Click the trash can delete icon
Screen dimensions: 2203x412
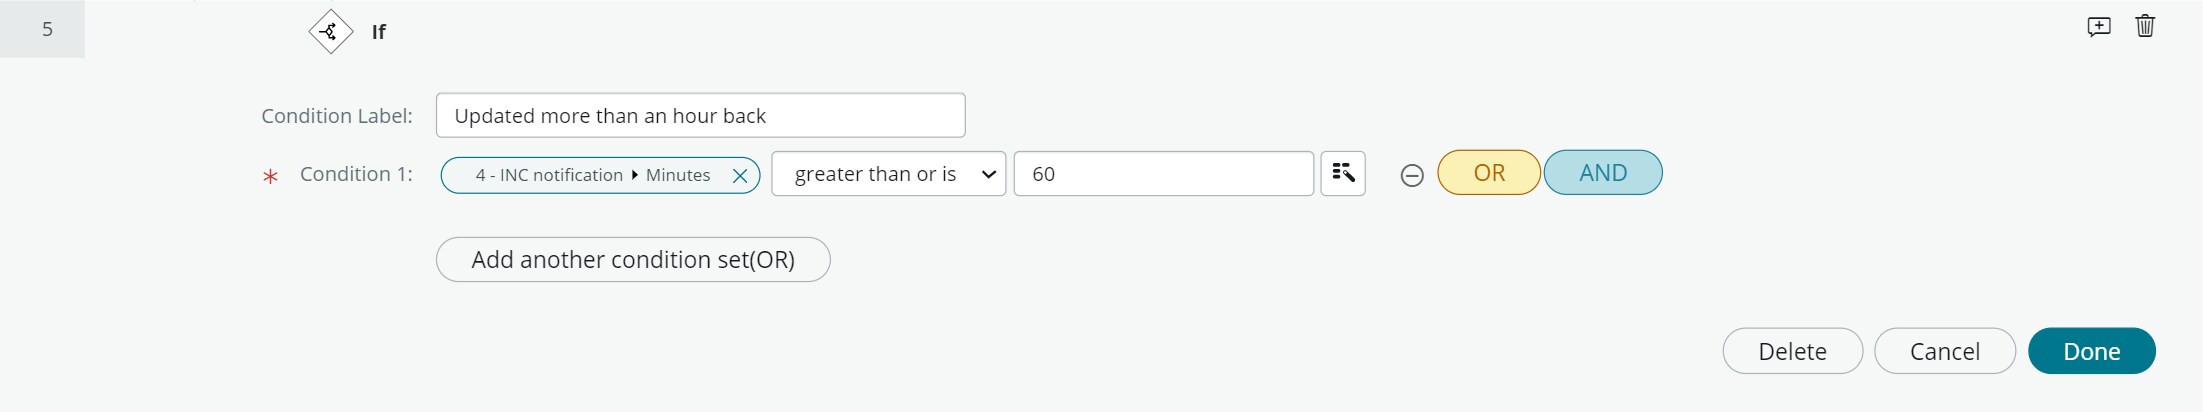[x=2145, y=26]
